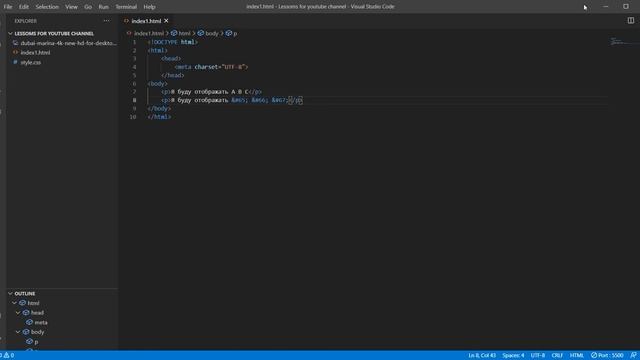Select the html item in Outline
The image size is (640, 360).
tap(33, 303)
